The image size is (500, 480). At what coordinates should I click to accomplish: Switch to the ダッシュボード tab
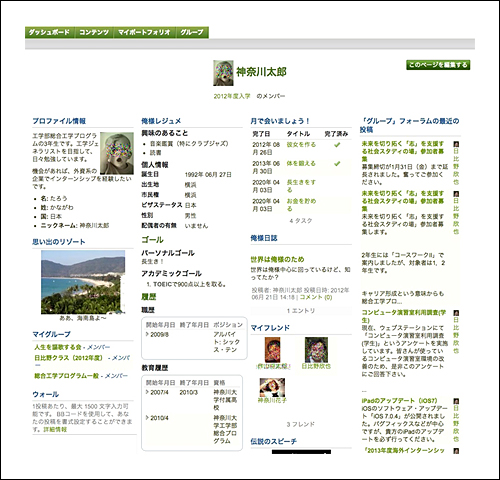[50, 32]
